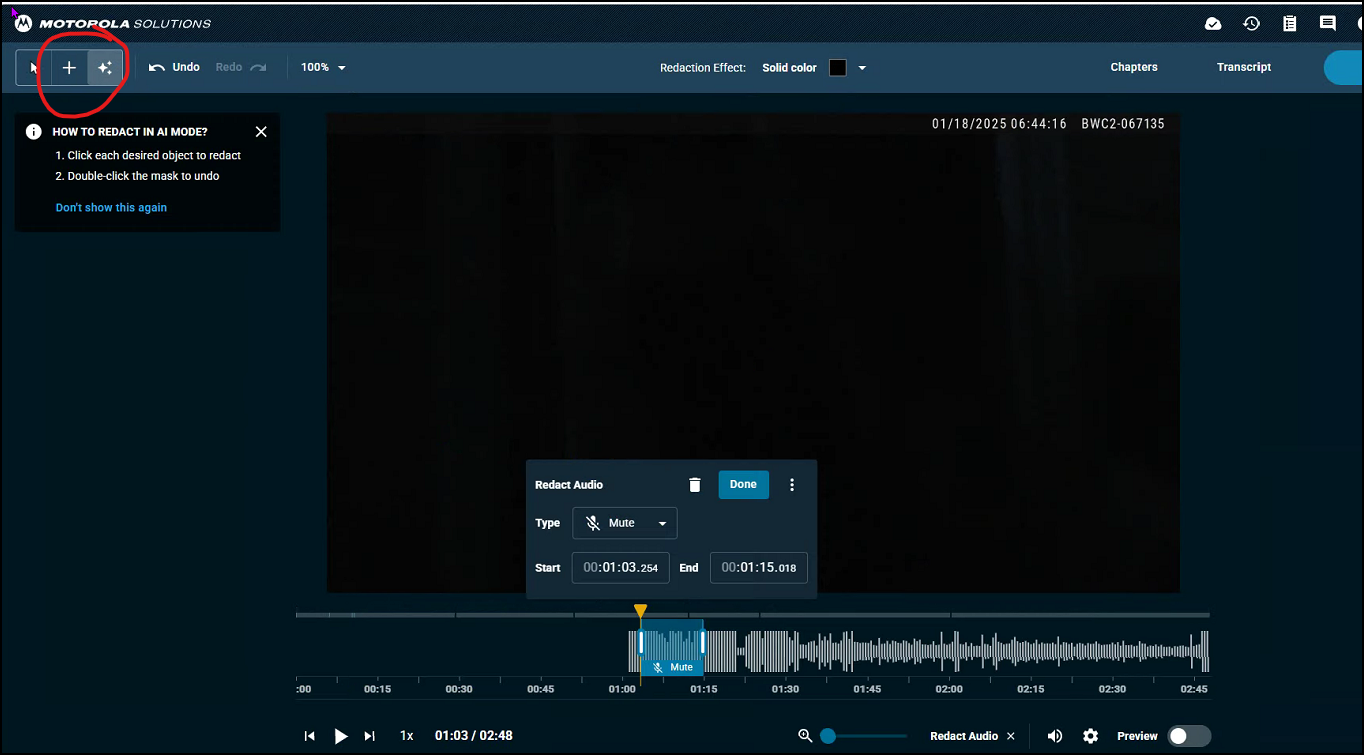The height and width of the screenshot is (755, 1364).
Task: Click the cloud saved status icon
Action: (1213, 23)
